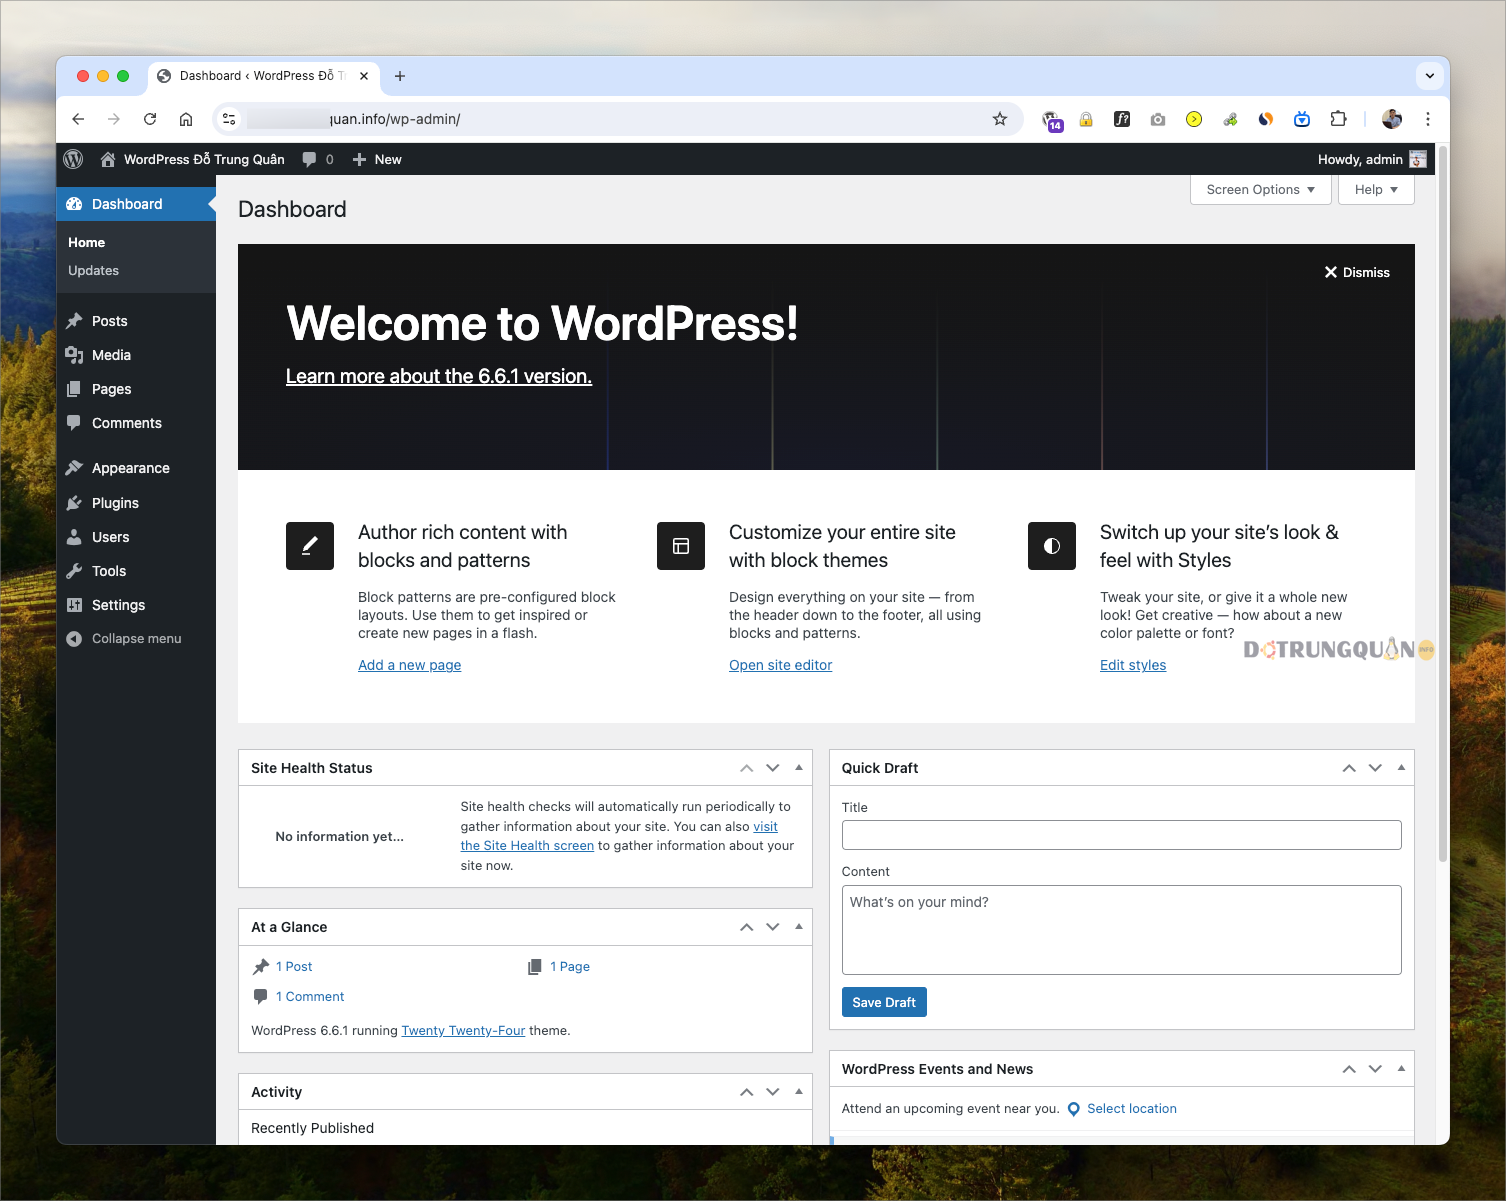Open admin avatar next to Howdy, admin
Image resolution: width=1506 pixels, height=1201 pixels.
[x=1418, y=159]
